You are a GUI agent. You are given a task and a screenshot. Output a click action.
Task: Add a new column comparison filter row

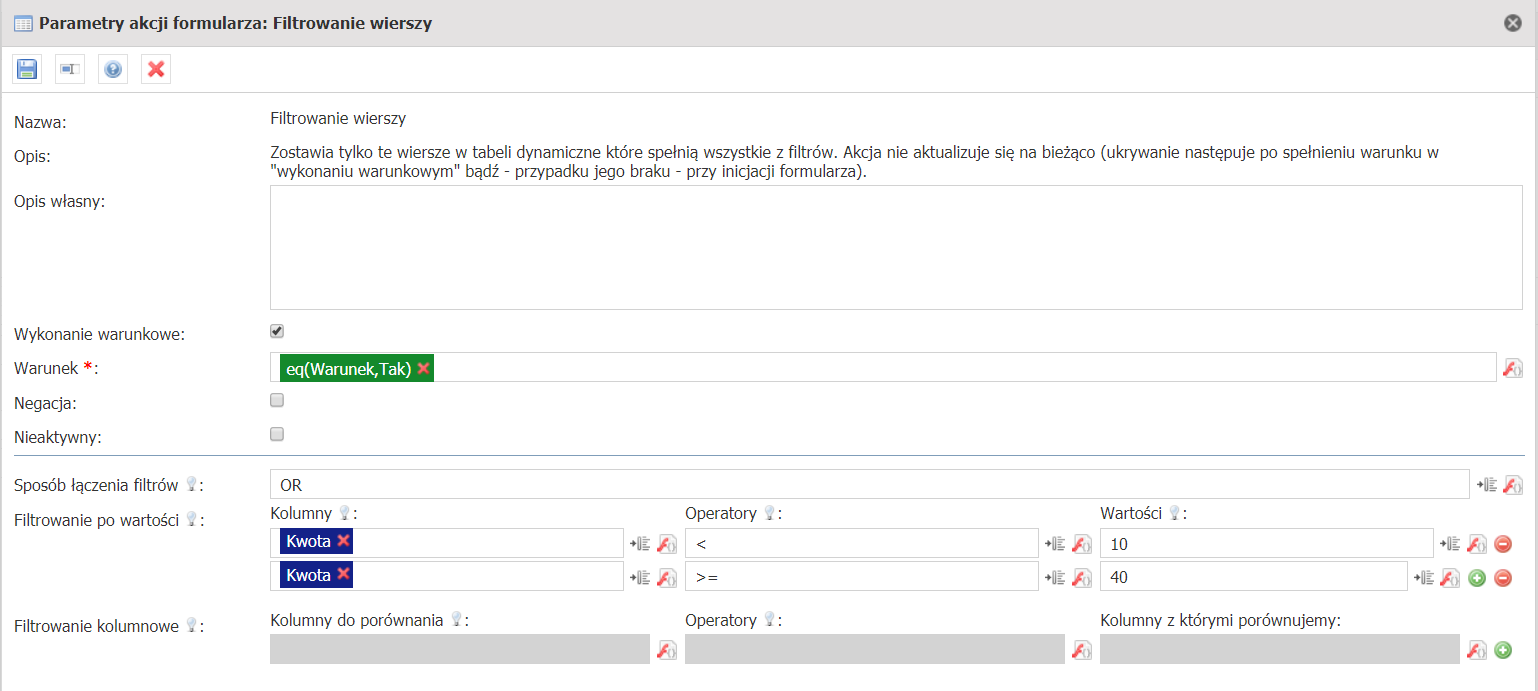1502,650
